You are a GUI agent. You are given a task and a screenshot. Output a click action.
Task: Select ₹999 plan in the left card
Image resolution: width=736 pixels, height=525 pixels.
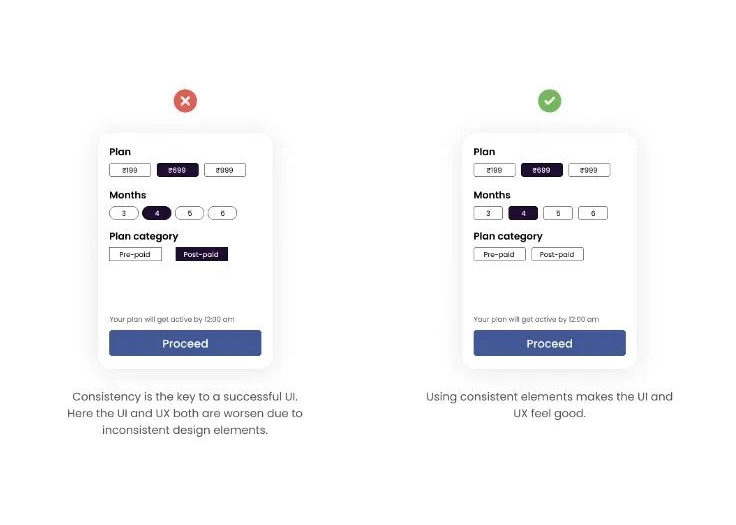(225, 170)
